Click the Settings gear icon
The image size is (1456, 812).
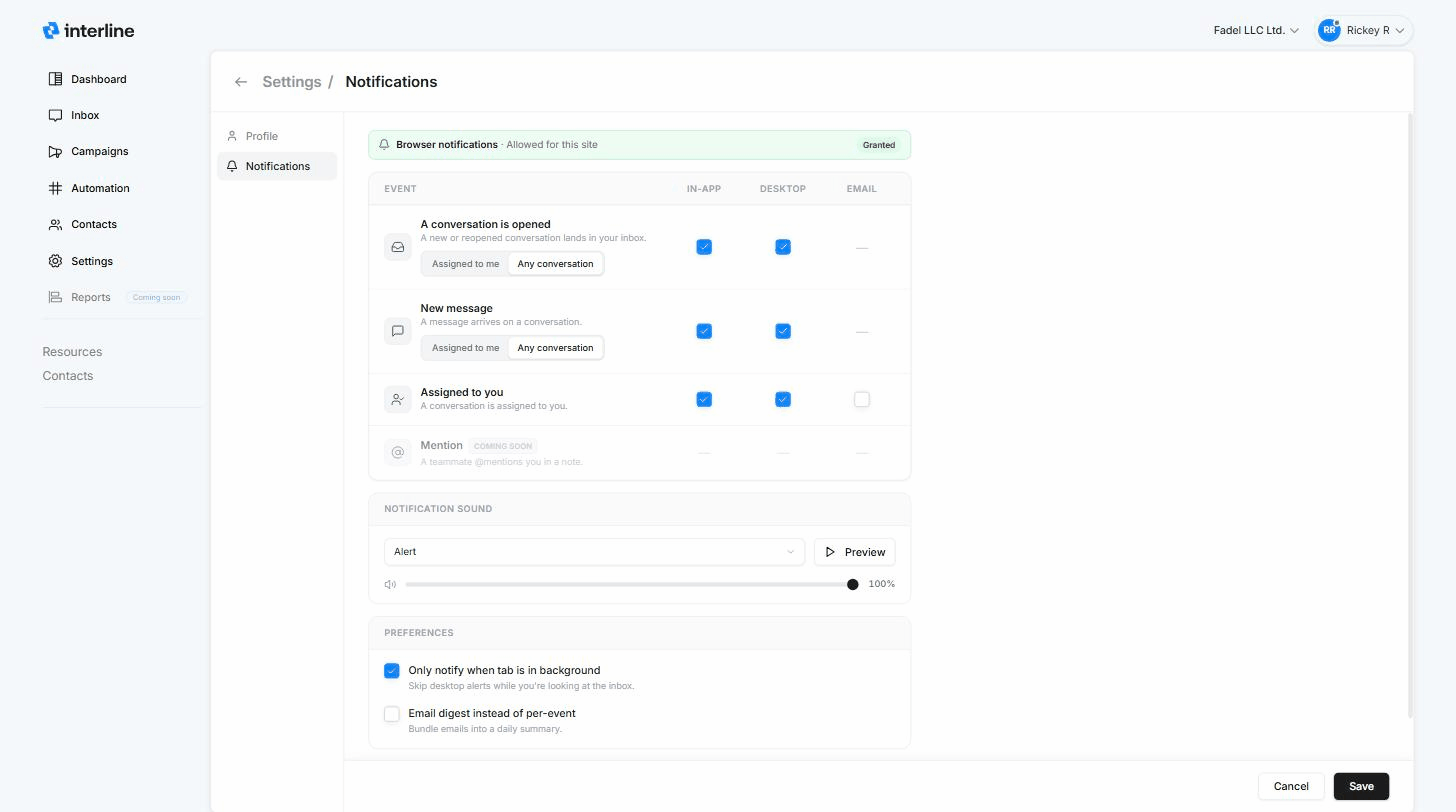coord(55,261)
